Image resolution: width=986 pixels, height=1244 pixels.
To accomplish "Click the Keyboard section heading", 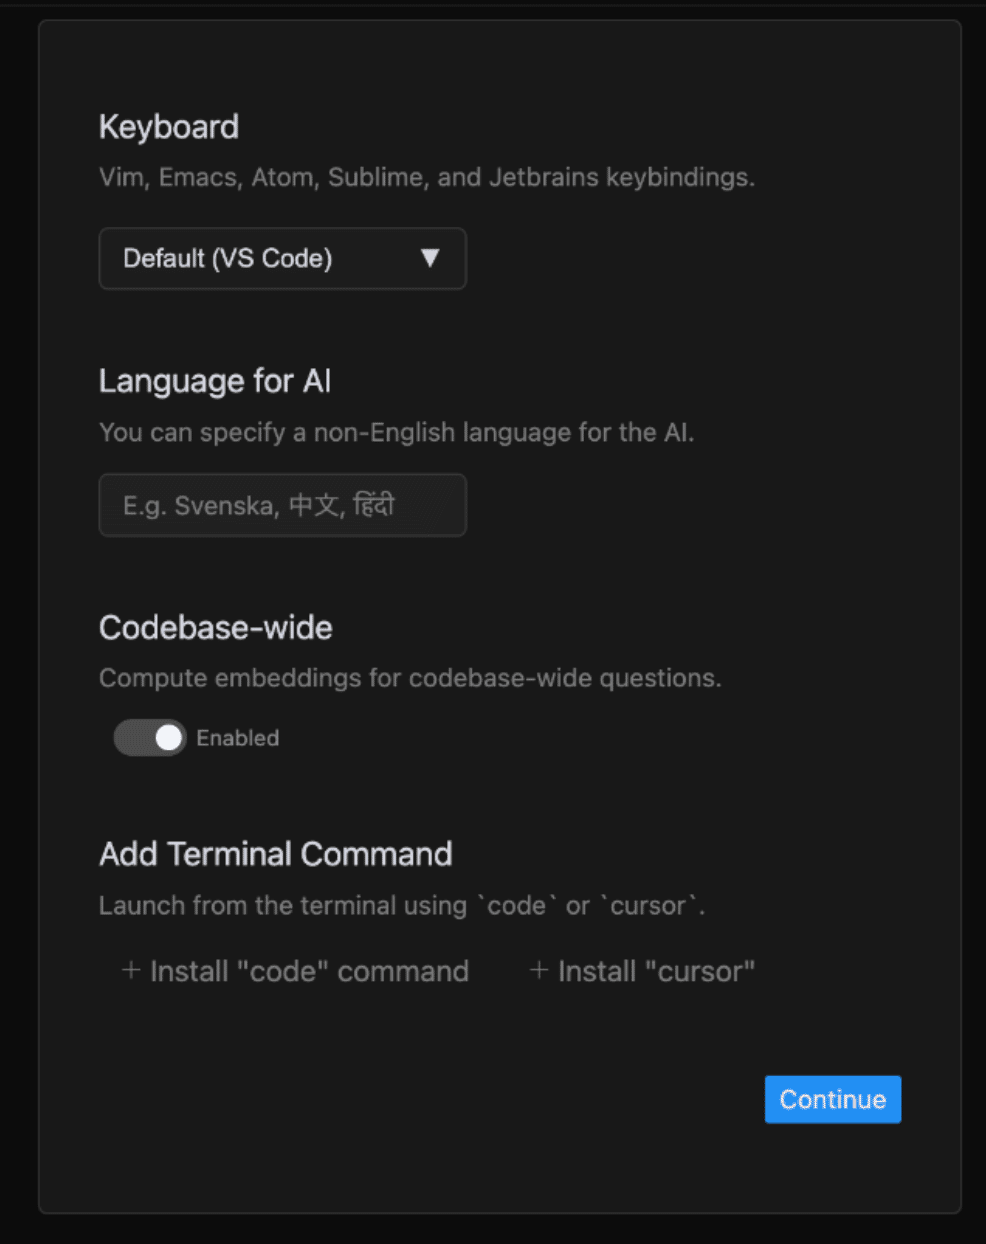I will coord(169,127).
